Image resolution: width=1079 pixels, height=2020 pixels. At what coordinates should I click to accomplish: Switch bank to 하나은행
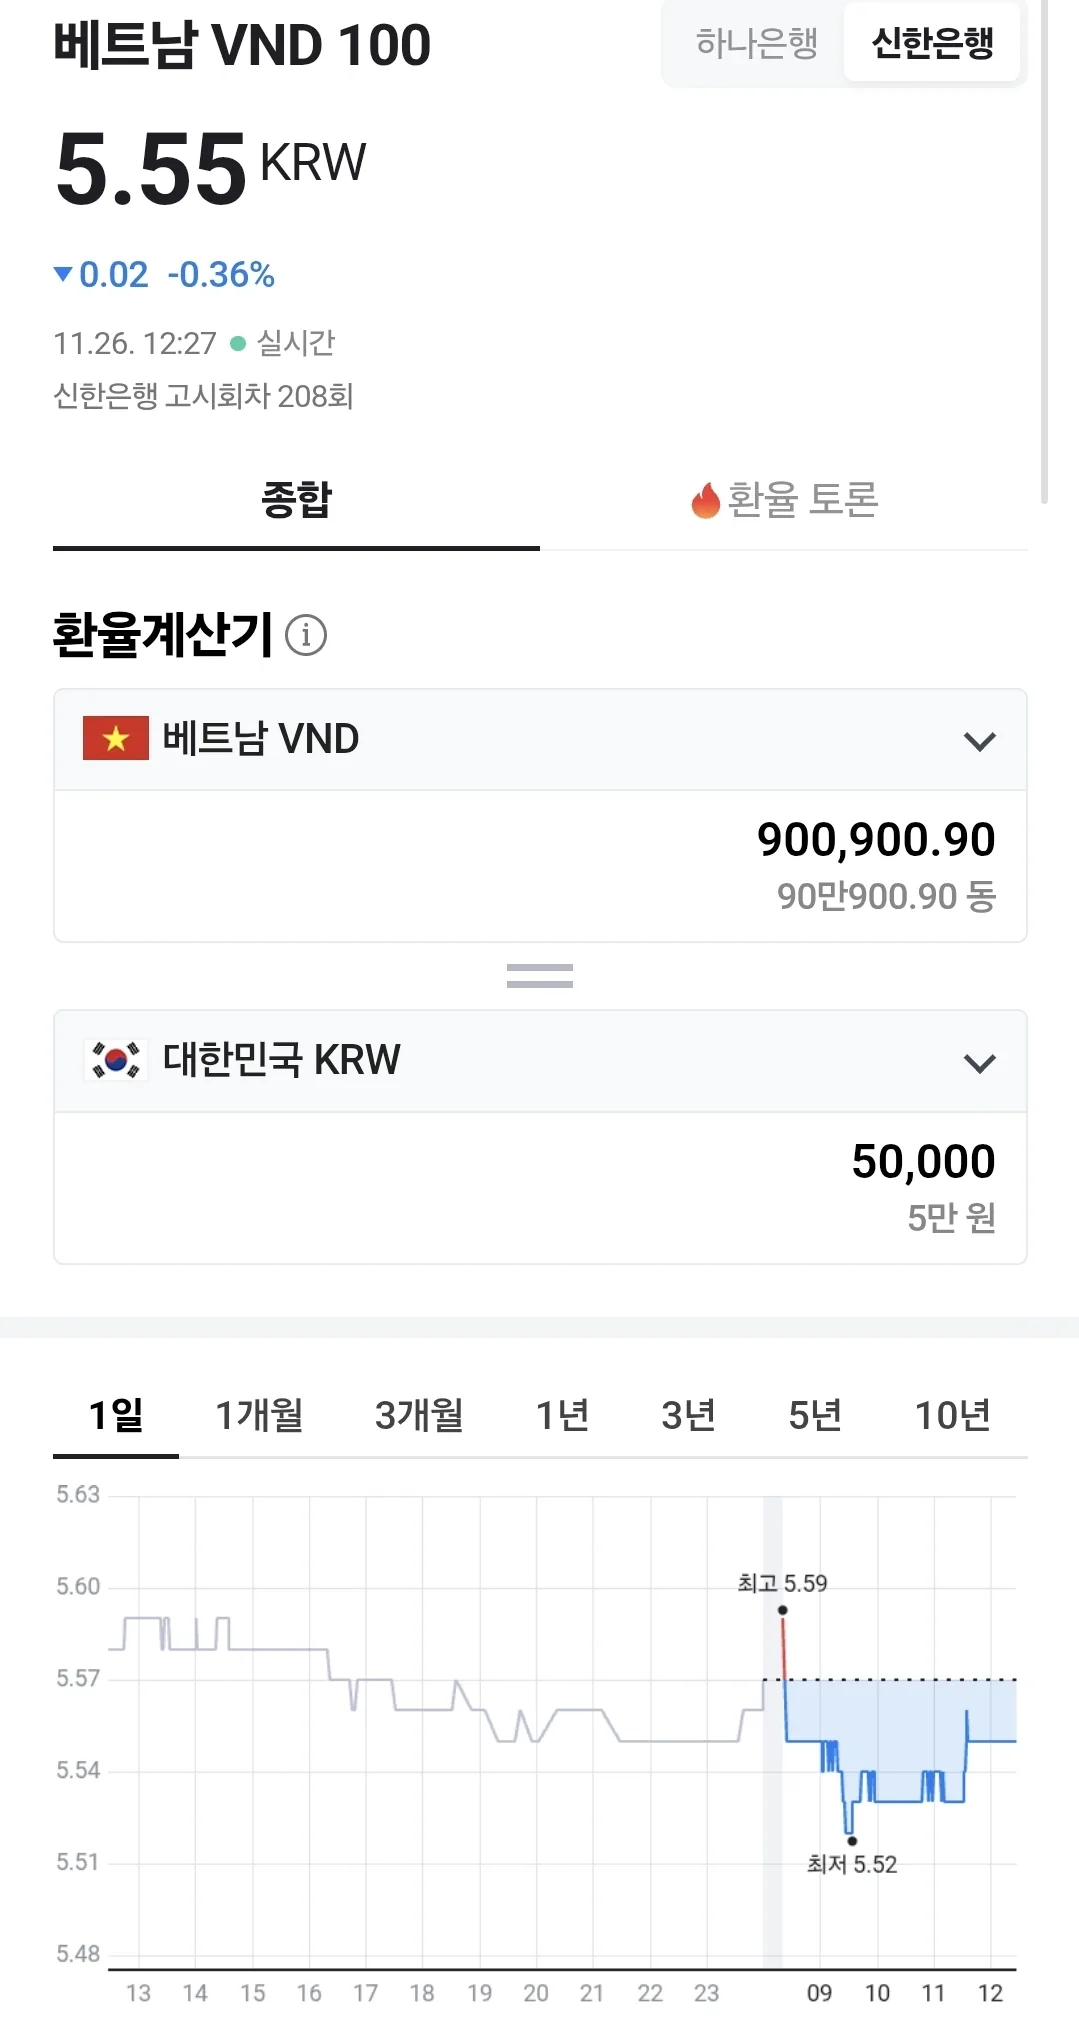click(x=757, y=43)
